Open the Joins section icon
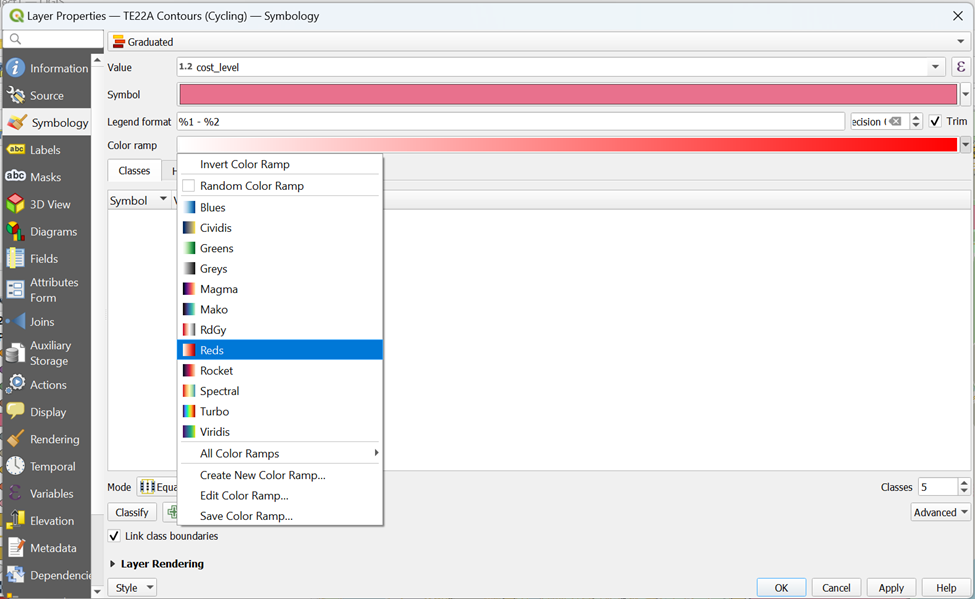This screenshot has height=599, width=975. pyautogui.click(x=16, y=322)
